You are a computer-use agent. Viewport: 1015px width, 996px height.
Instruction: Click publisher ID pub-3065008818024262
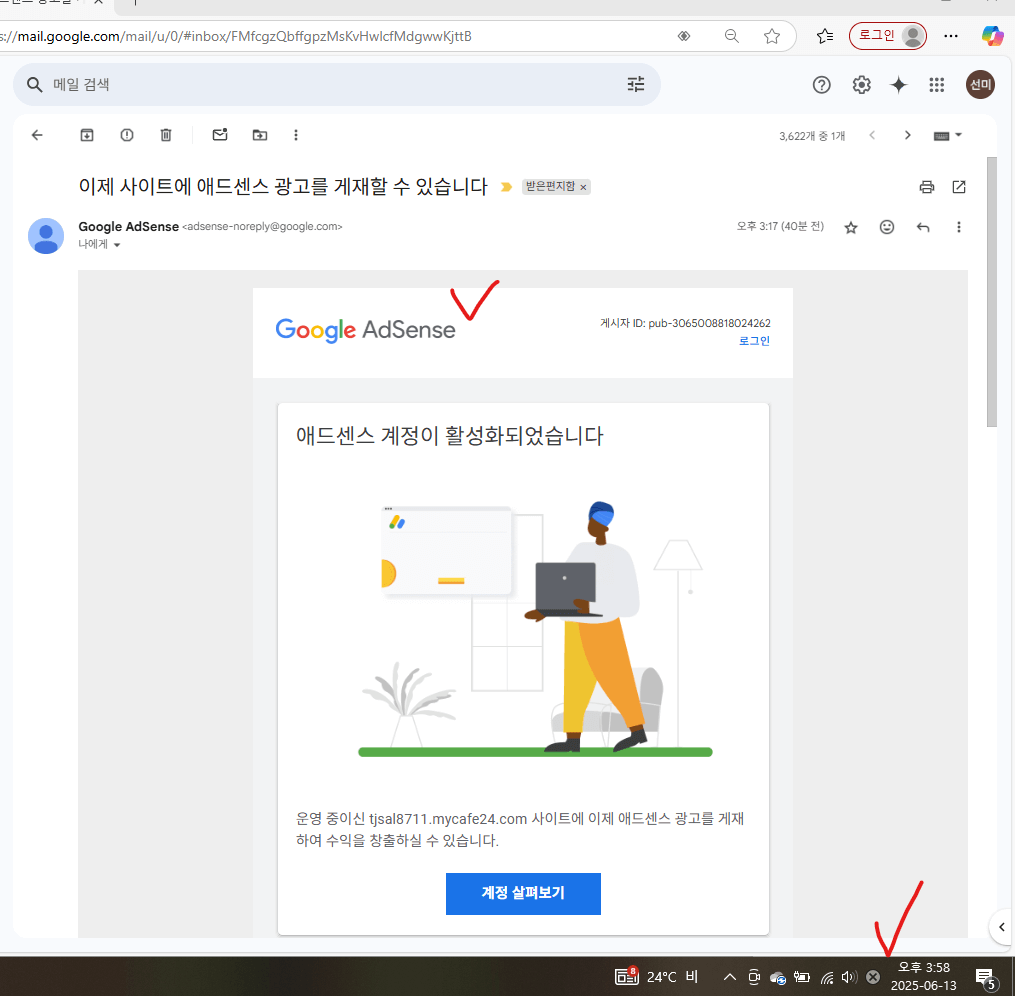[x=709, y=323]
